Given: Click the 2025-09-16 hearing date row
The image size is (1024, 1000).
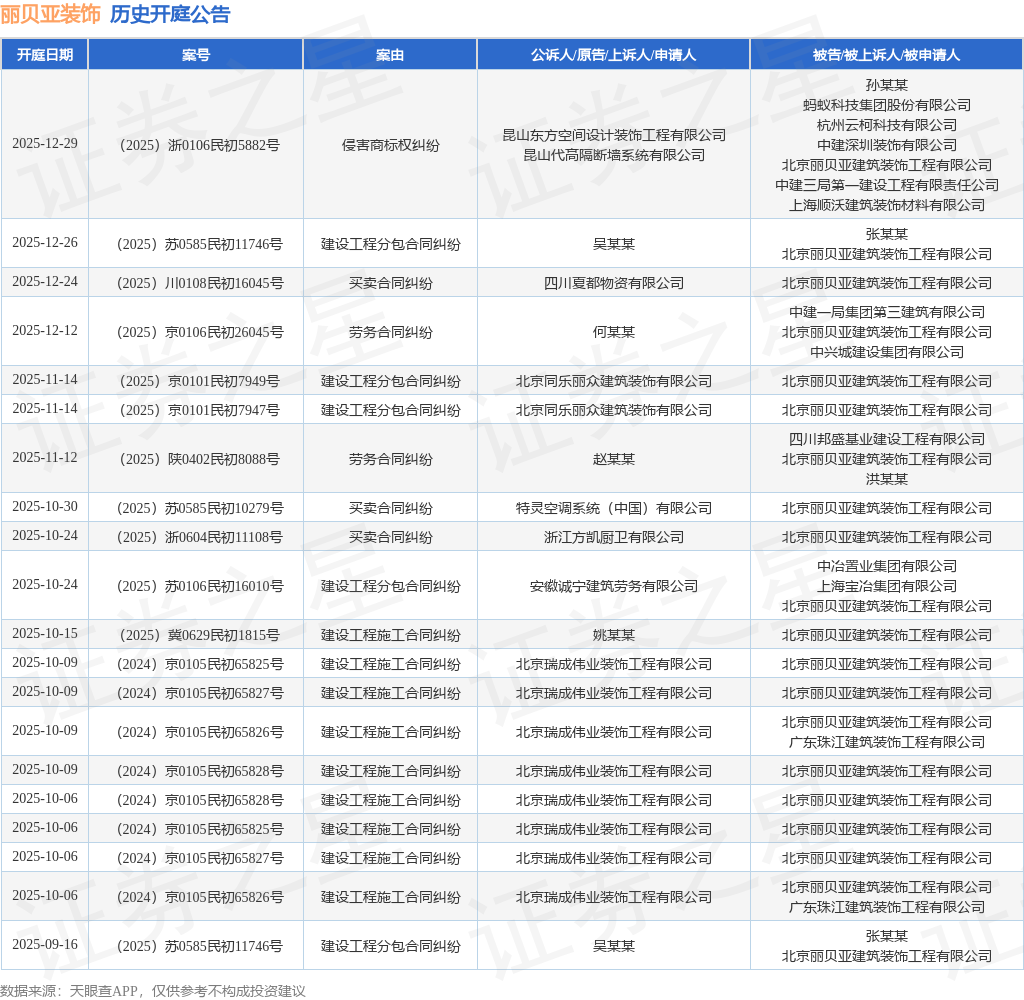Looking at the screenshot, I should 44,944.
